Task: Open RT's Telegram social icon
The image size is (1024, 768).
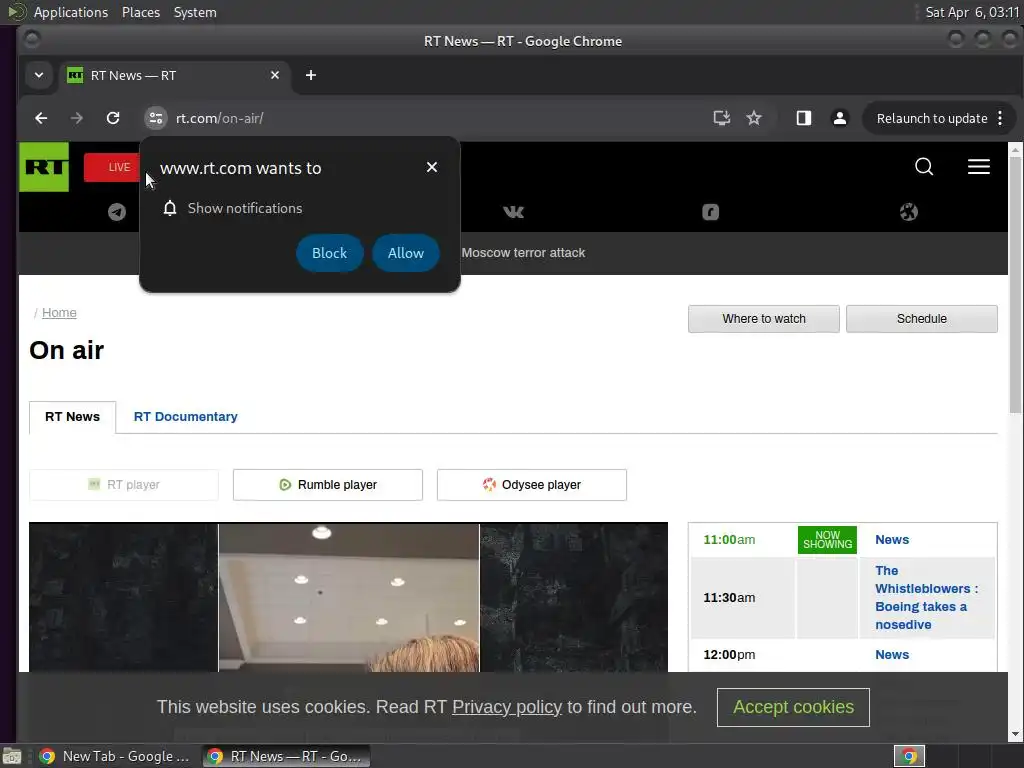Action: [117, 212]
